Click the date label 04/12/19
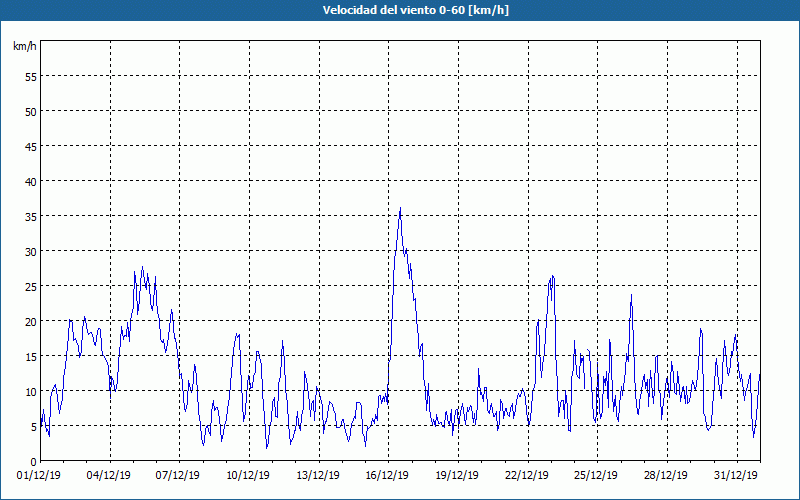800x500 pixels. (109, 475)
